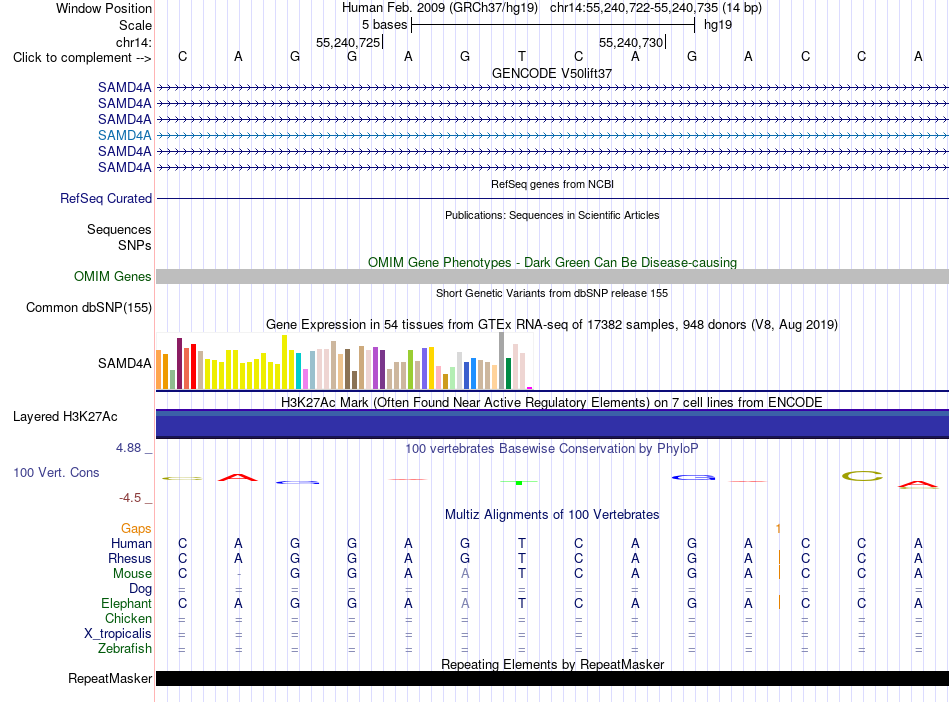Click the GENCODE V50lift37 track title

tap(552, 73)
